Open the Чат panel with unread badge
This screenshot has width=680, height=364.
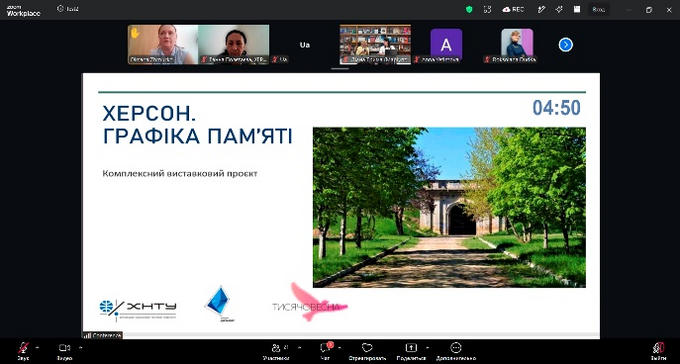coord(325,351)
